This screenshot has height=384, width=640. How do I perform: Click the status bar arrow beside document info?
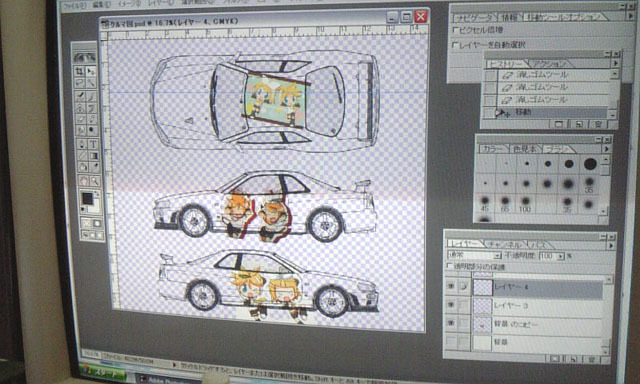pyautogui.click(x=175, y=365)
